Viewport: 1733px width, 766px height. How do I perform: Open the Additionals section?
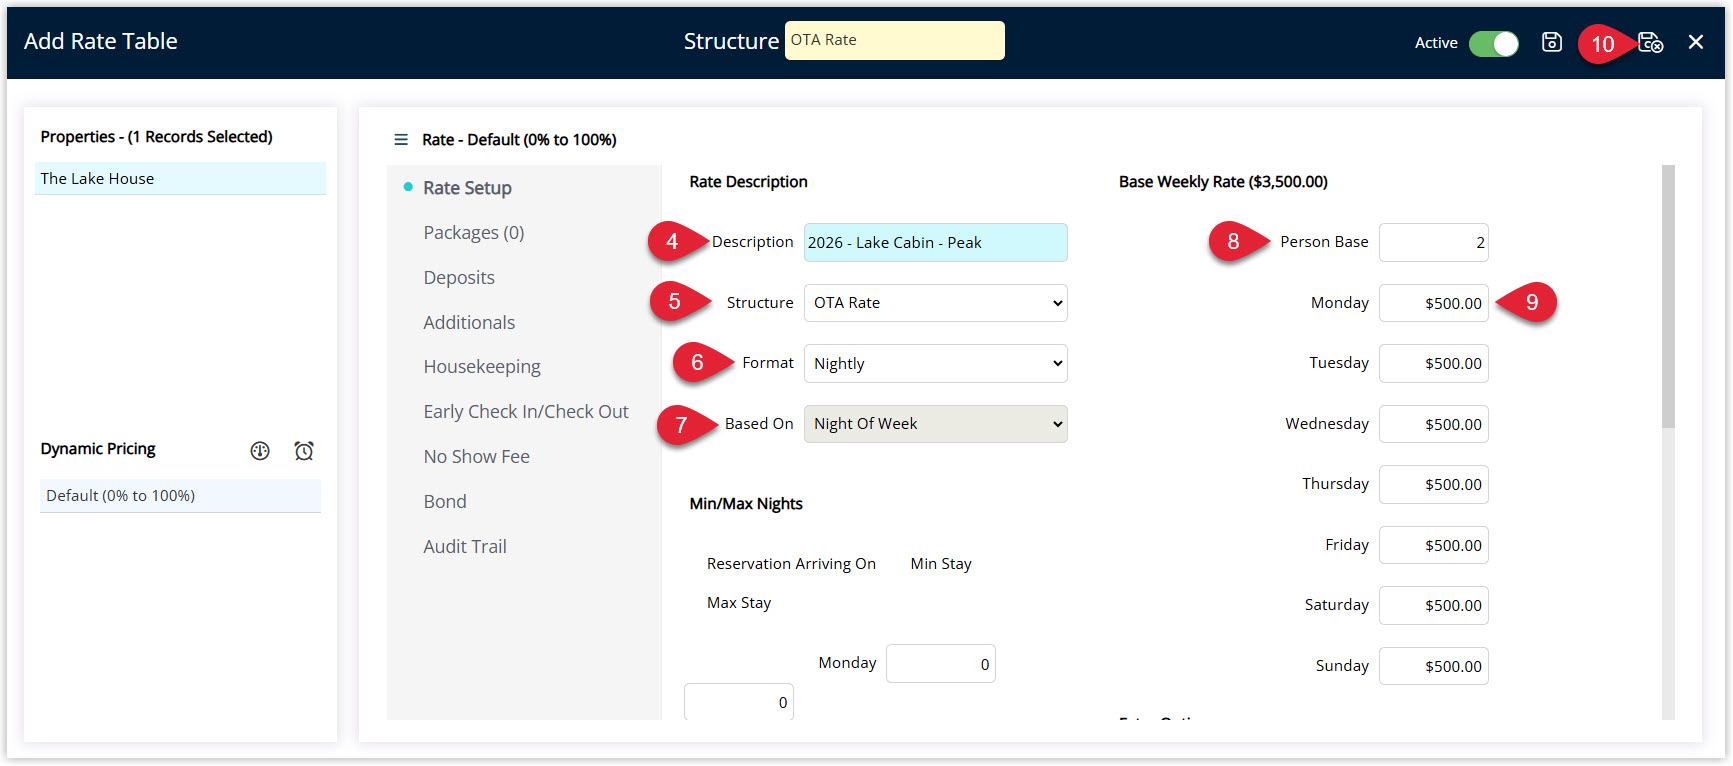pos(469,323)
